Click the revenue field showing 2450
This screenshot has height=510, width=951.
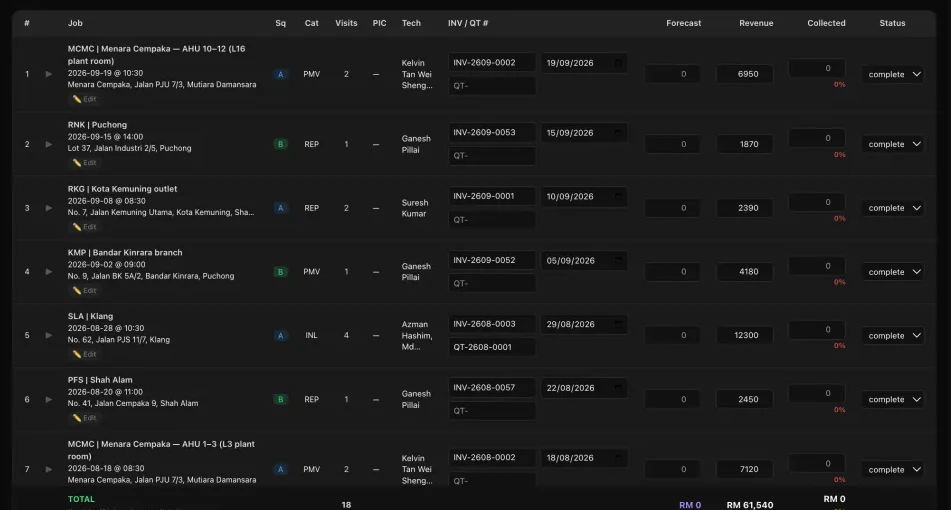(x=745, y=400)
